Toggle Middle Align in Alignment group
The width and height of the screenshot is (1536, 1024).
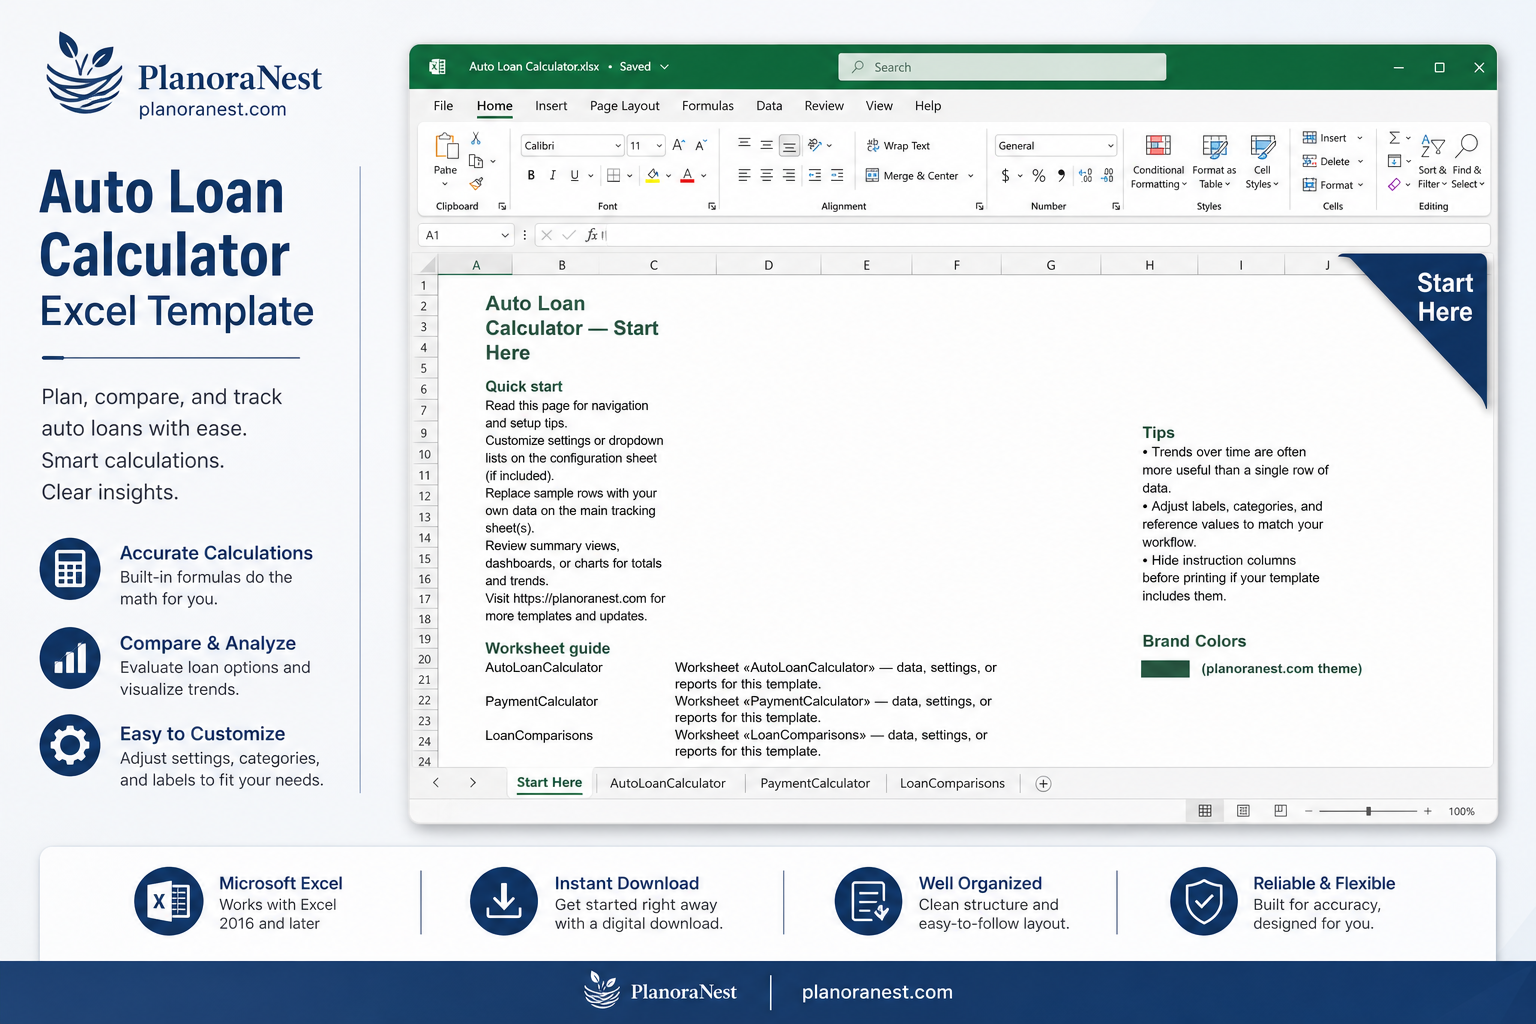766,145
